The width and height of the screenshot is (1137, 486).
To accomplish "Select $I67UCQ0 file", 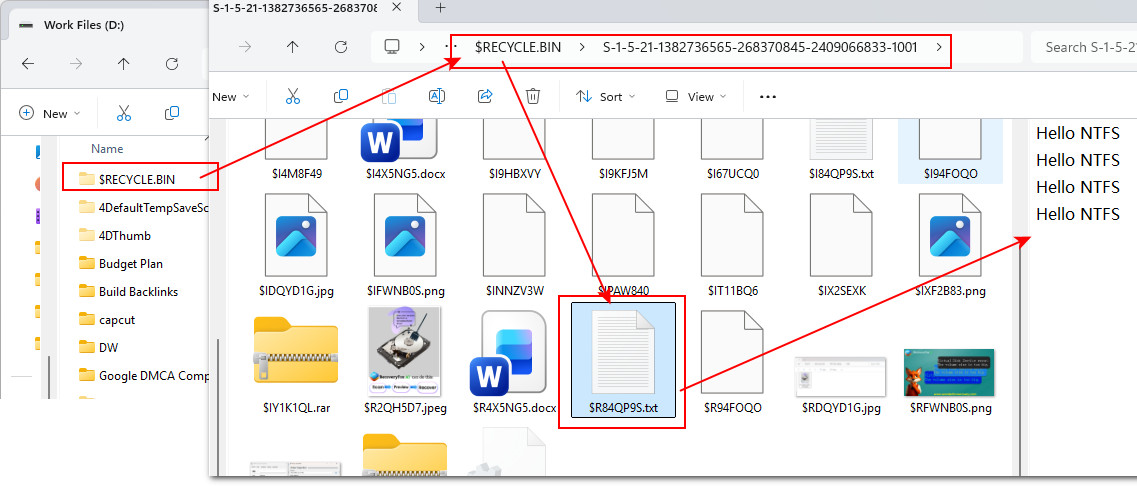I will click(x=732, y=149).
